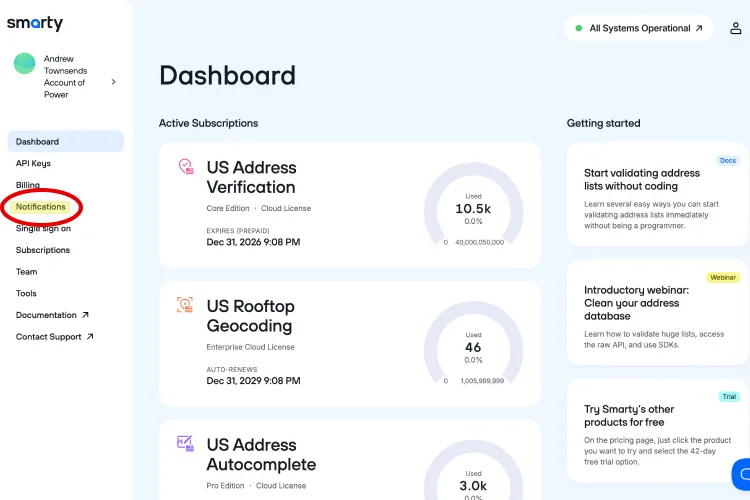Click the US Rooftop Geocoding icon
Screen dimensions: 750x500
click(185, 305)
